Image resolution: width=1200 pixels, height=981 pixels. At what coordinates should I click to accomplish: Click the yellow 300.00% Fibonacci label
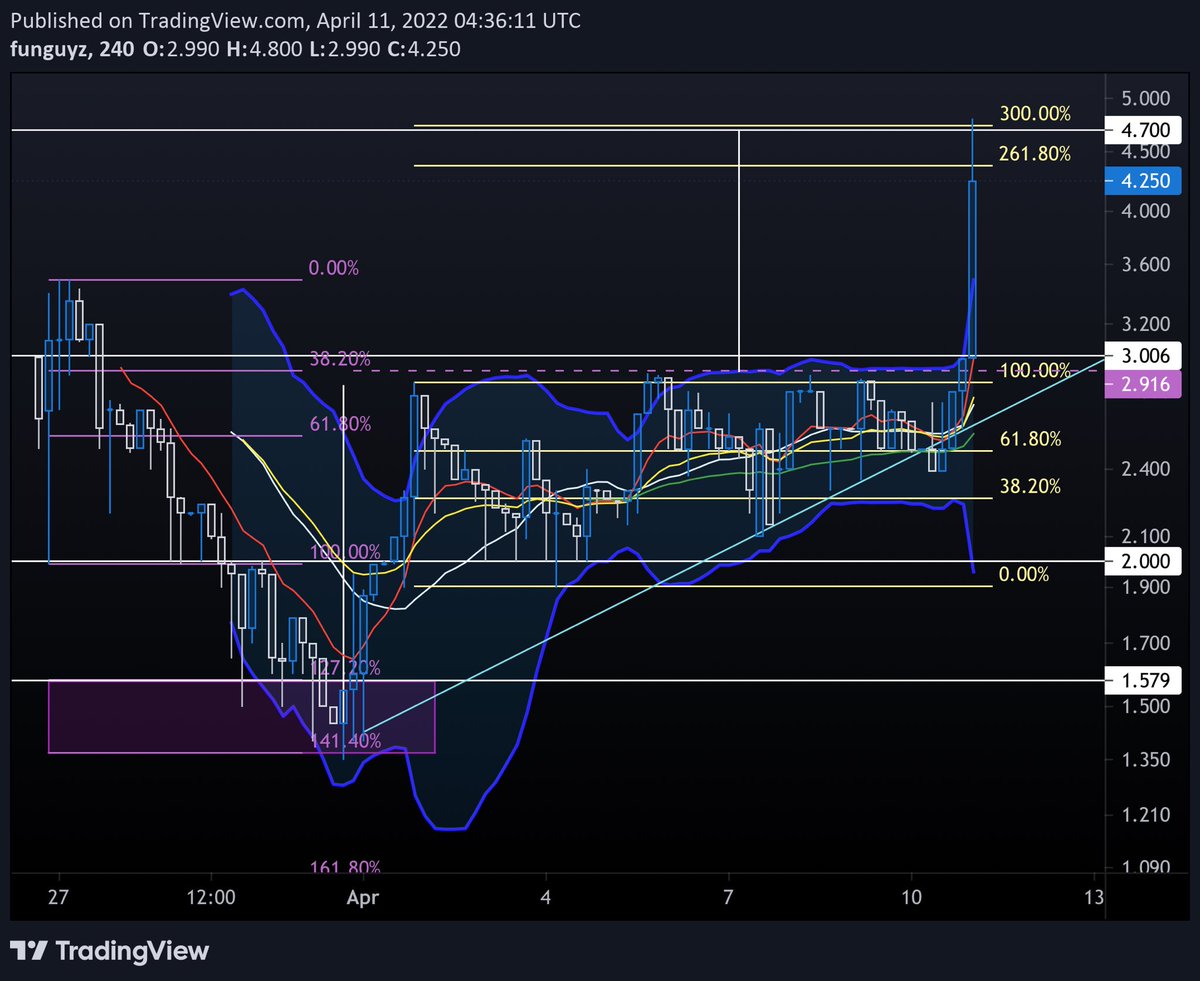(x=1034, y=115)
